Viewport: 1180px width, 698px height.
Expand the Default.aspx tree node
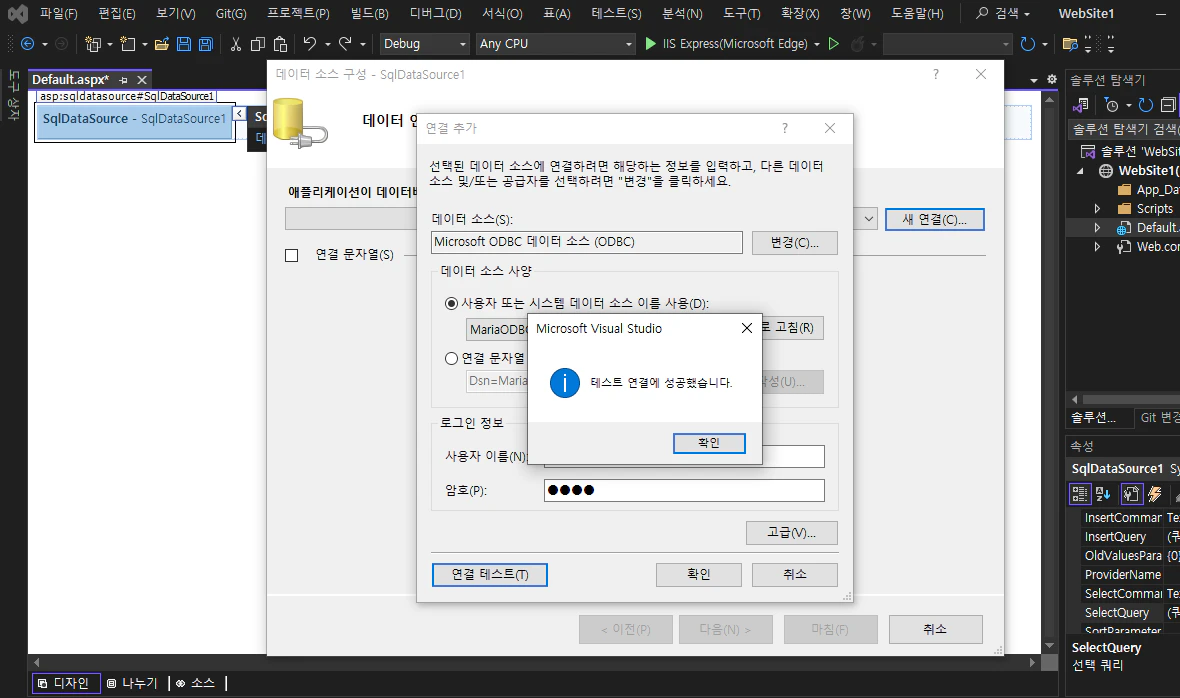pos(1097,227)
